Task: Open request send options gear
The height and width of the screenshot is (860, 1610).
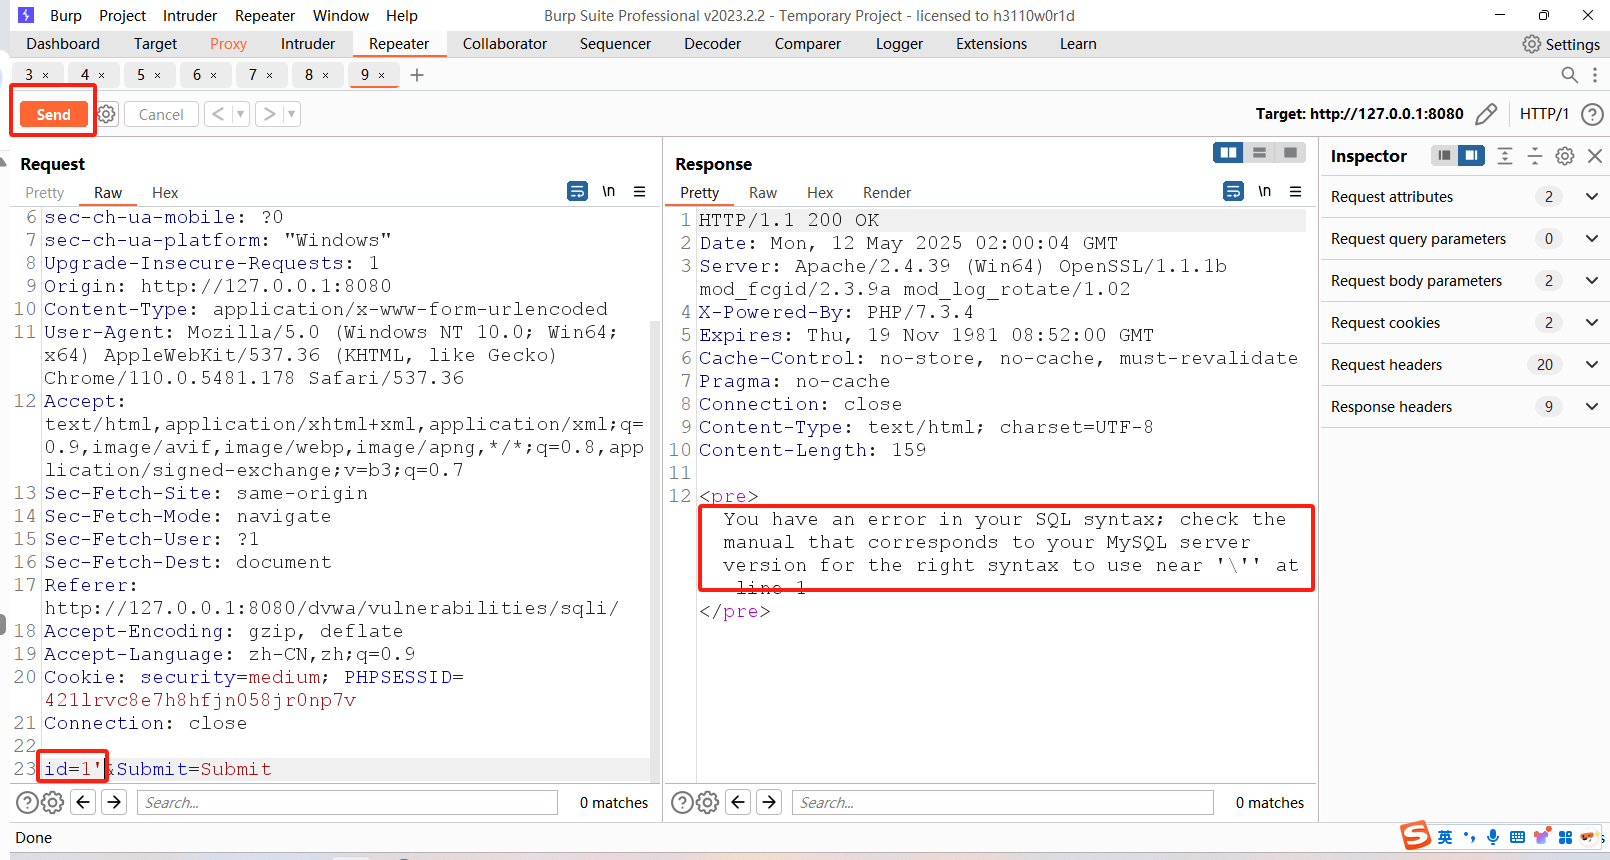Action: click(106, 114)
